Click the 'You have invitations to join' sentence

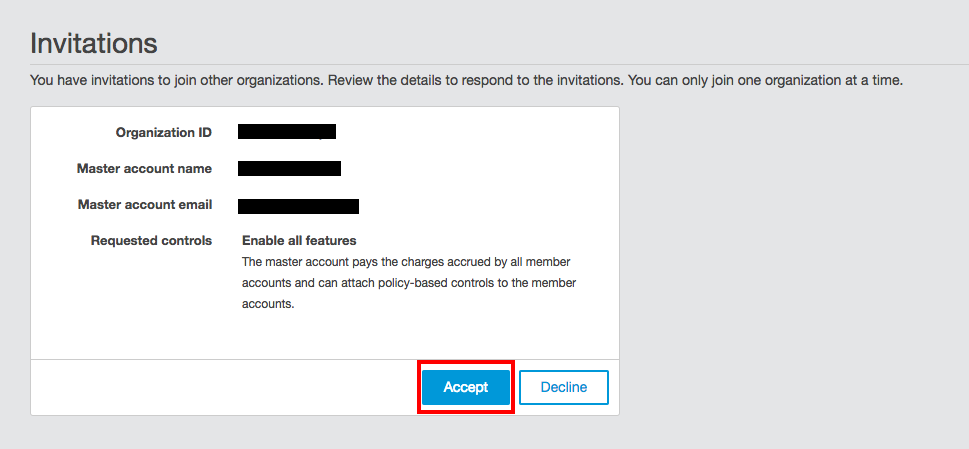pyautogui.click(x=176, y=80)
